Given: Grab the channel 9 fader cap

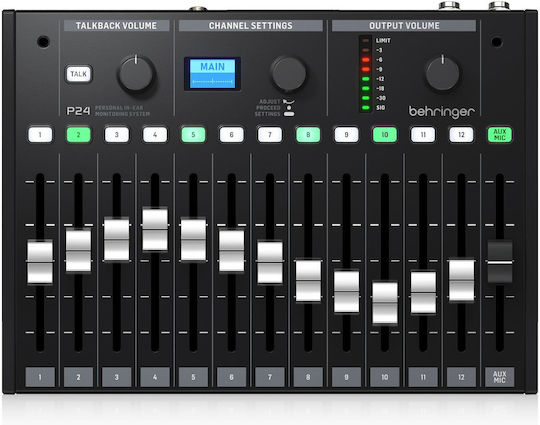Looking at the screenshot, I should pos(346,291).
